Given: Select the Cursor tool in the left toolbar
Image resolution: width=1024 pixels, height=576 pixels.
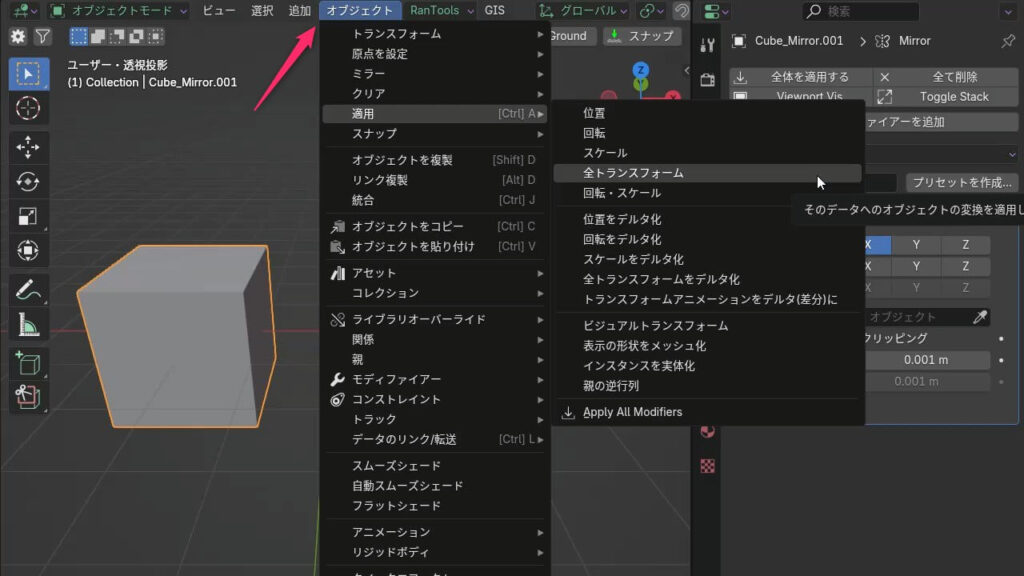Looking at the screenshot, I should [28, 107].
